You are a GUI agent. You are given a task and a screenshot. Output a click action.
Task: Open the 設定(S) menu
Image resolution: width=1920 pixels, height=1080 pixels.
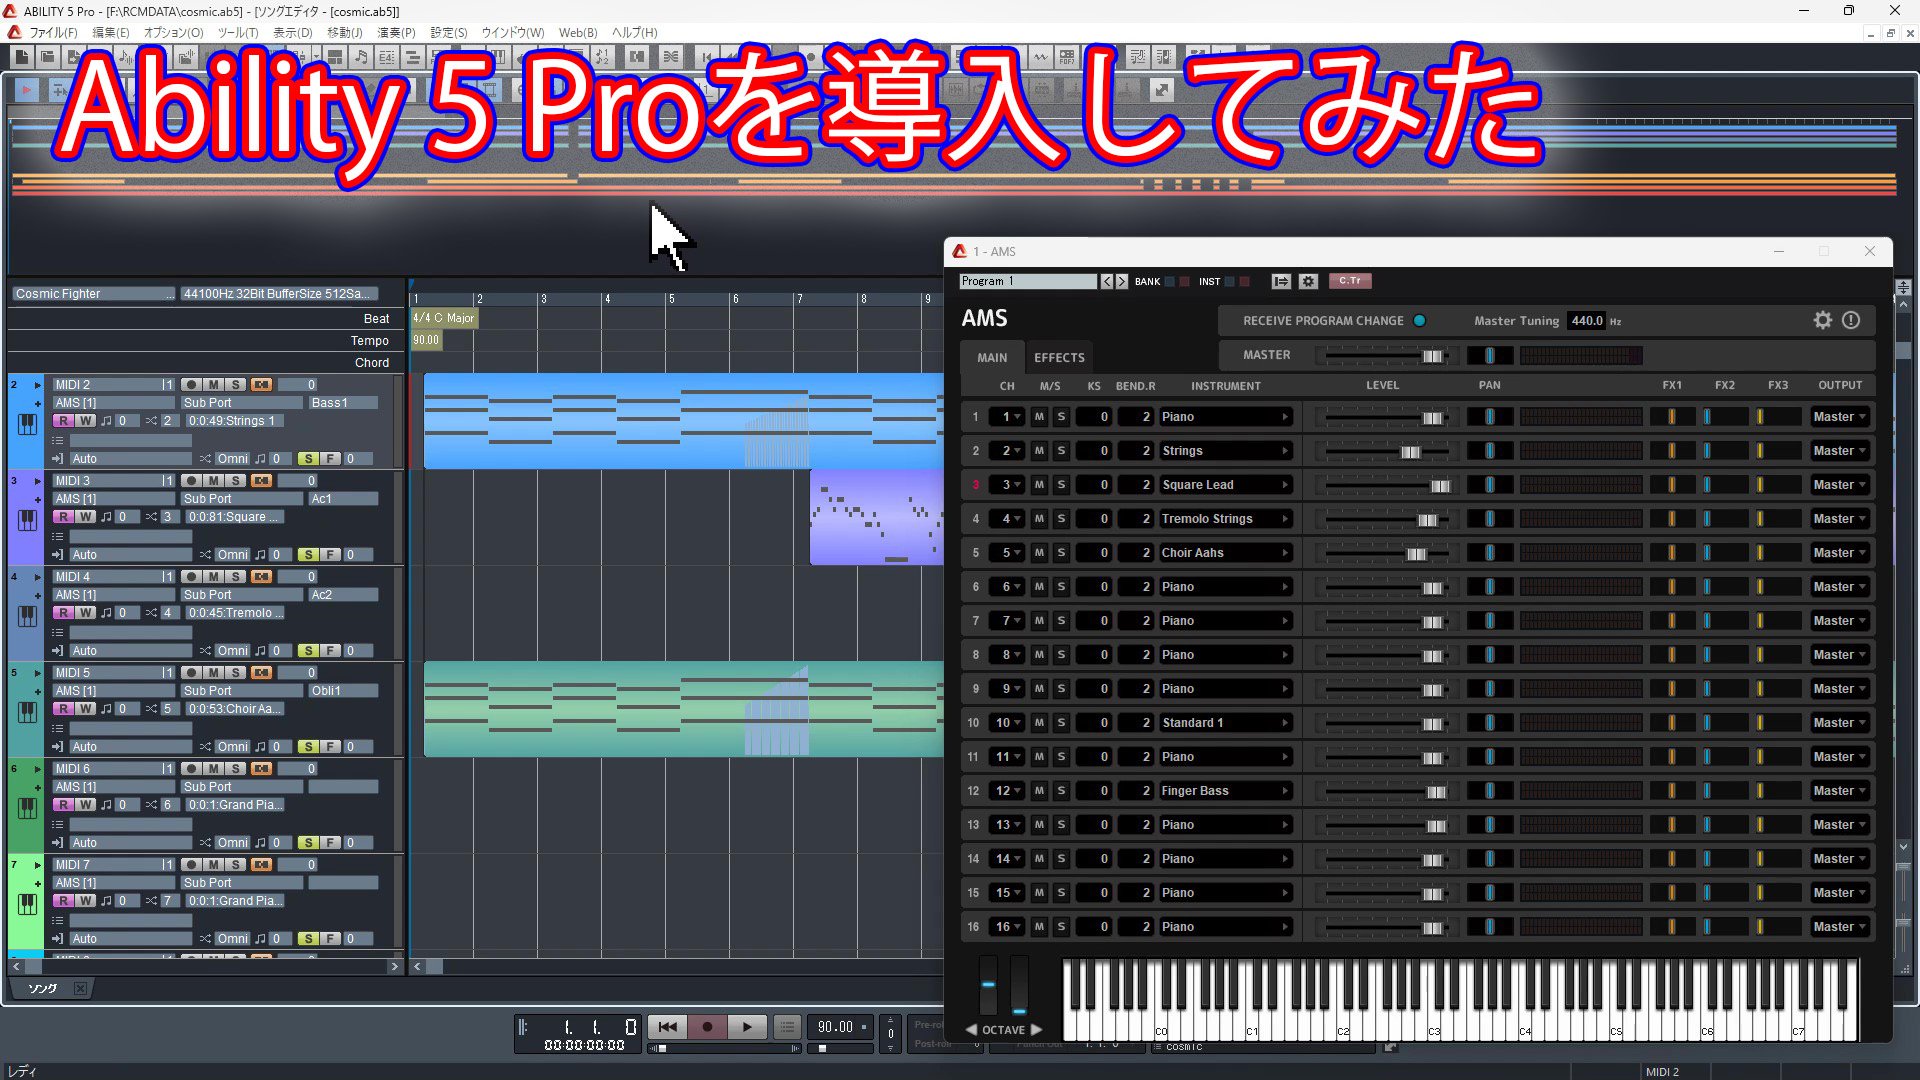click(448, 33)
